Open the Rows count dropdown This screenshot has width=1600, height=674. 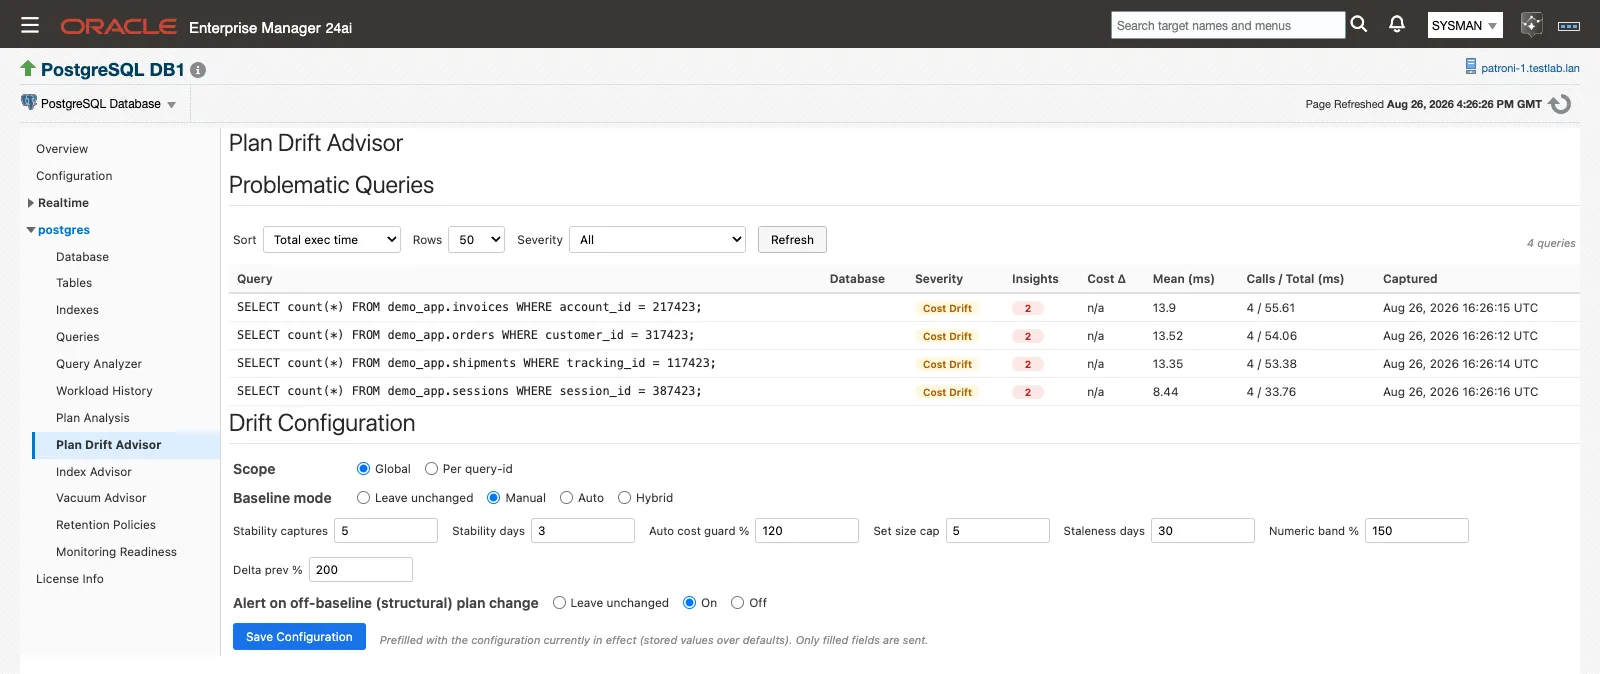click(x=477, y=240)
